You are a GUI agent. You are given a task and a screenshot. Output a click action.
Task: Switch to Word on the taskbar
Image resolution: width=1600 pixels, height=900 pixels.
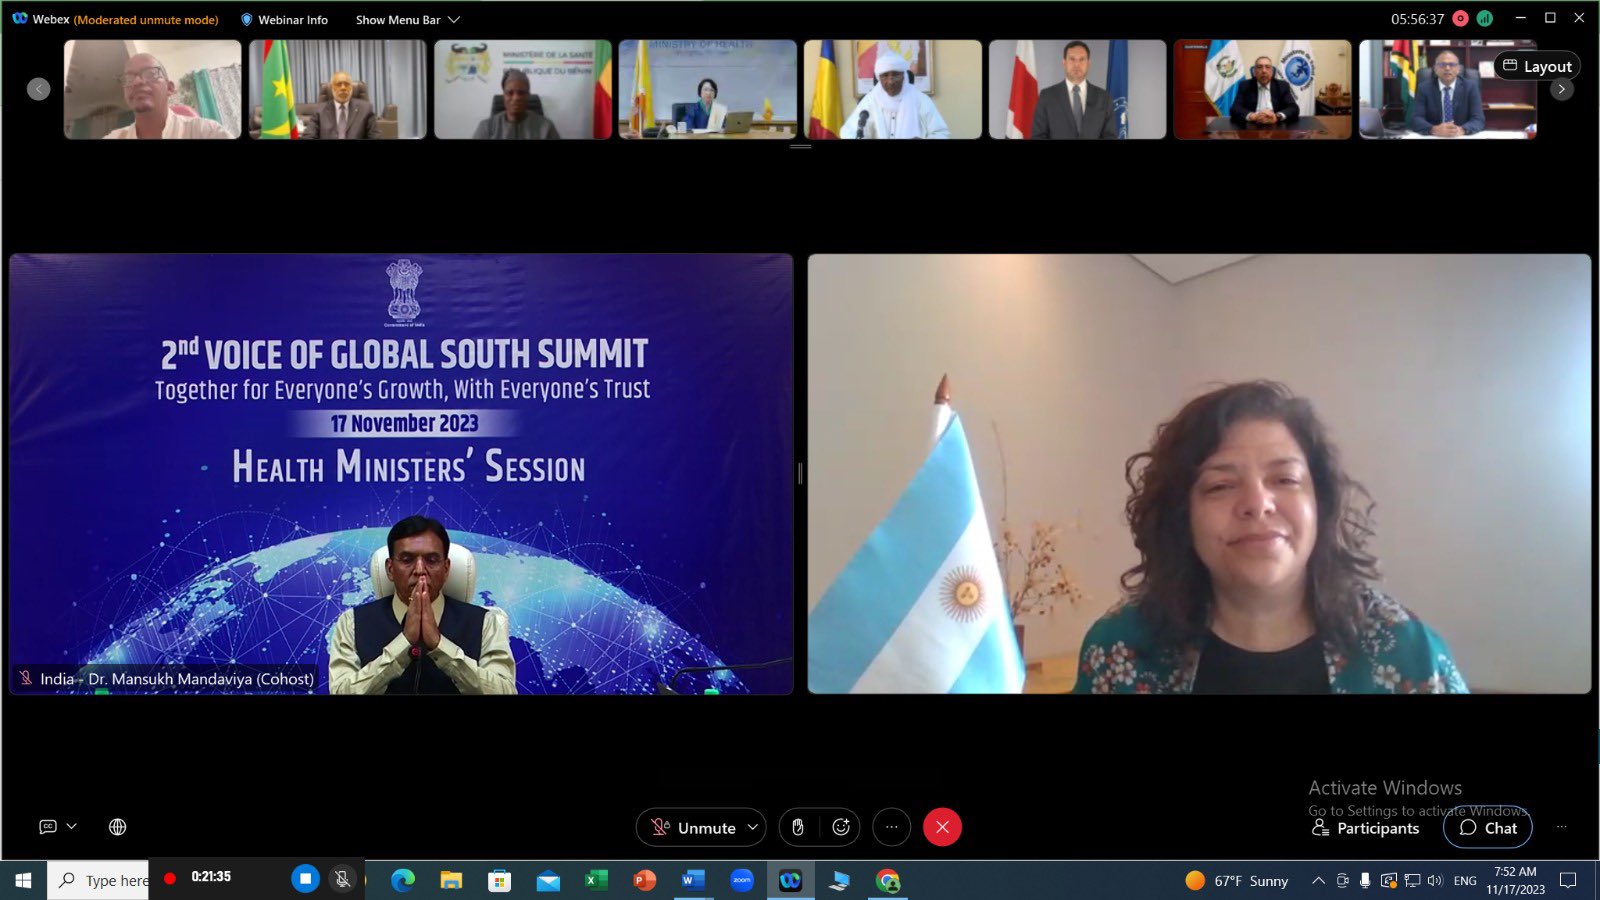693,880
